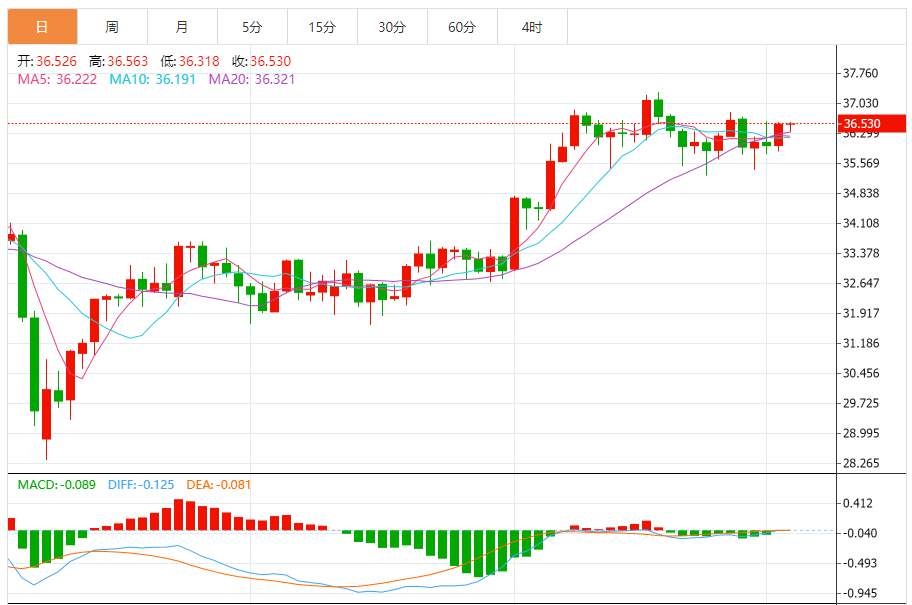Click the -0.945 MACD axis label

[x=860, y=593]
